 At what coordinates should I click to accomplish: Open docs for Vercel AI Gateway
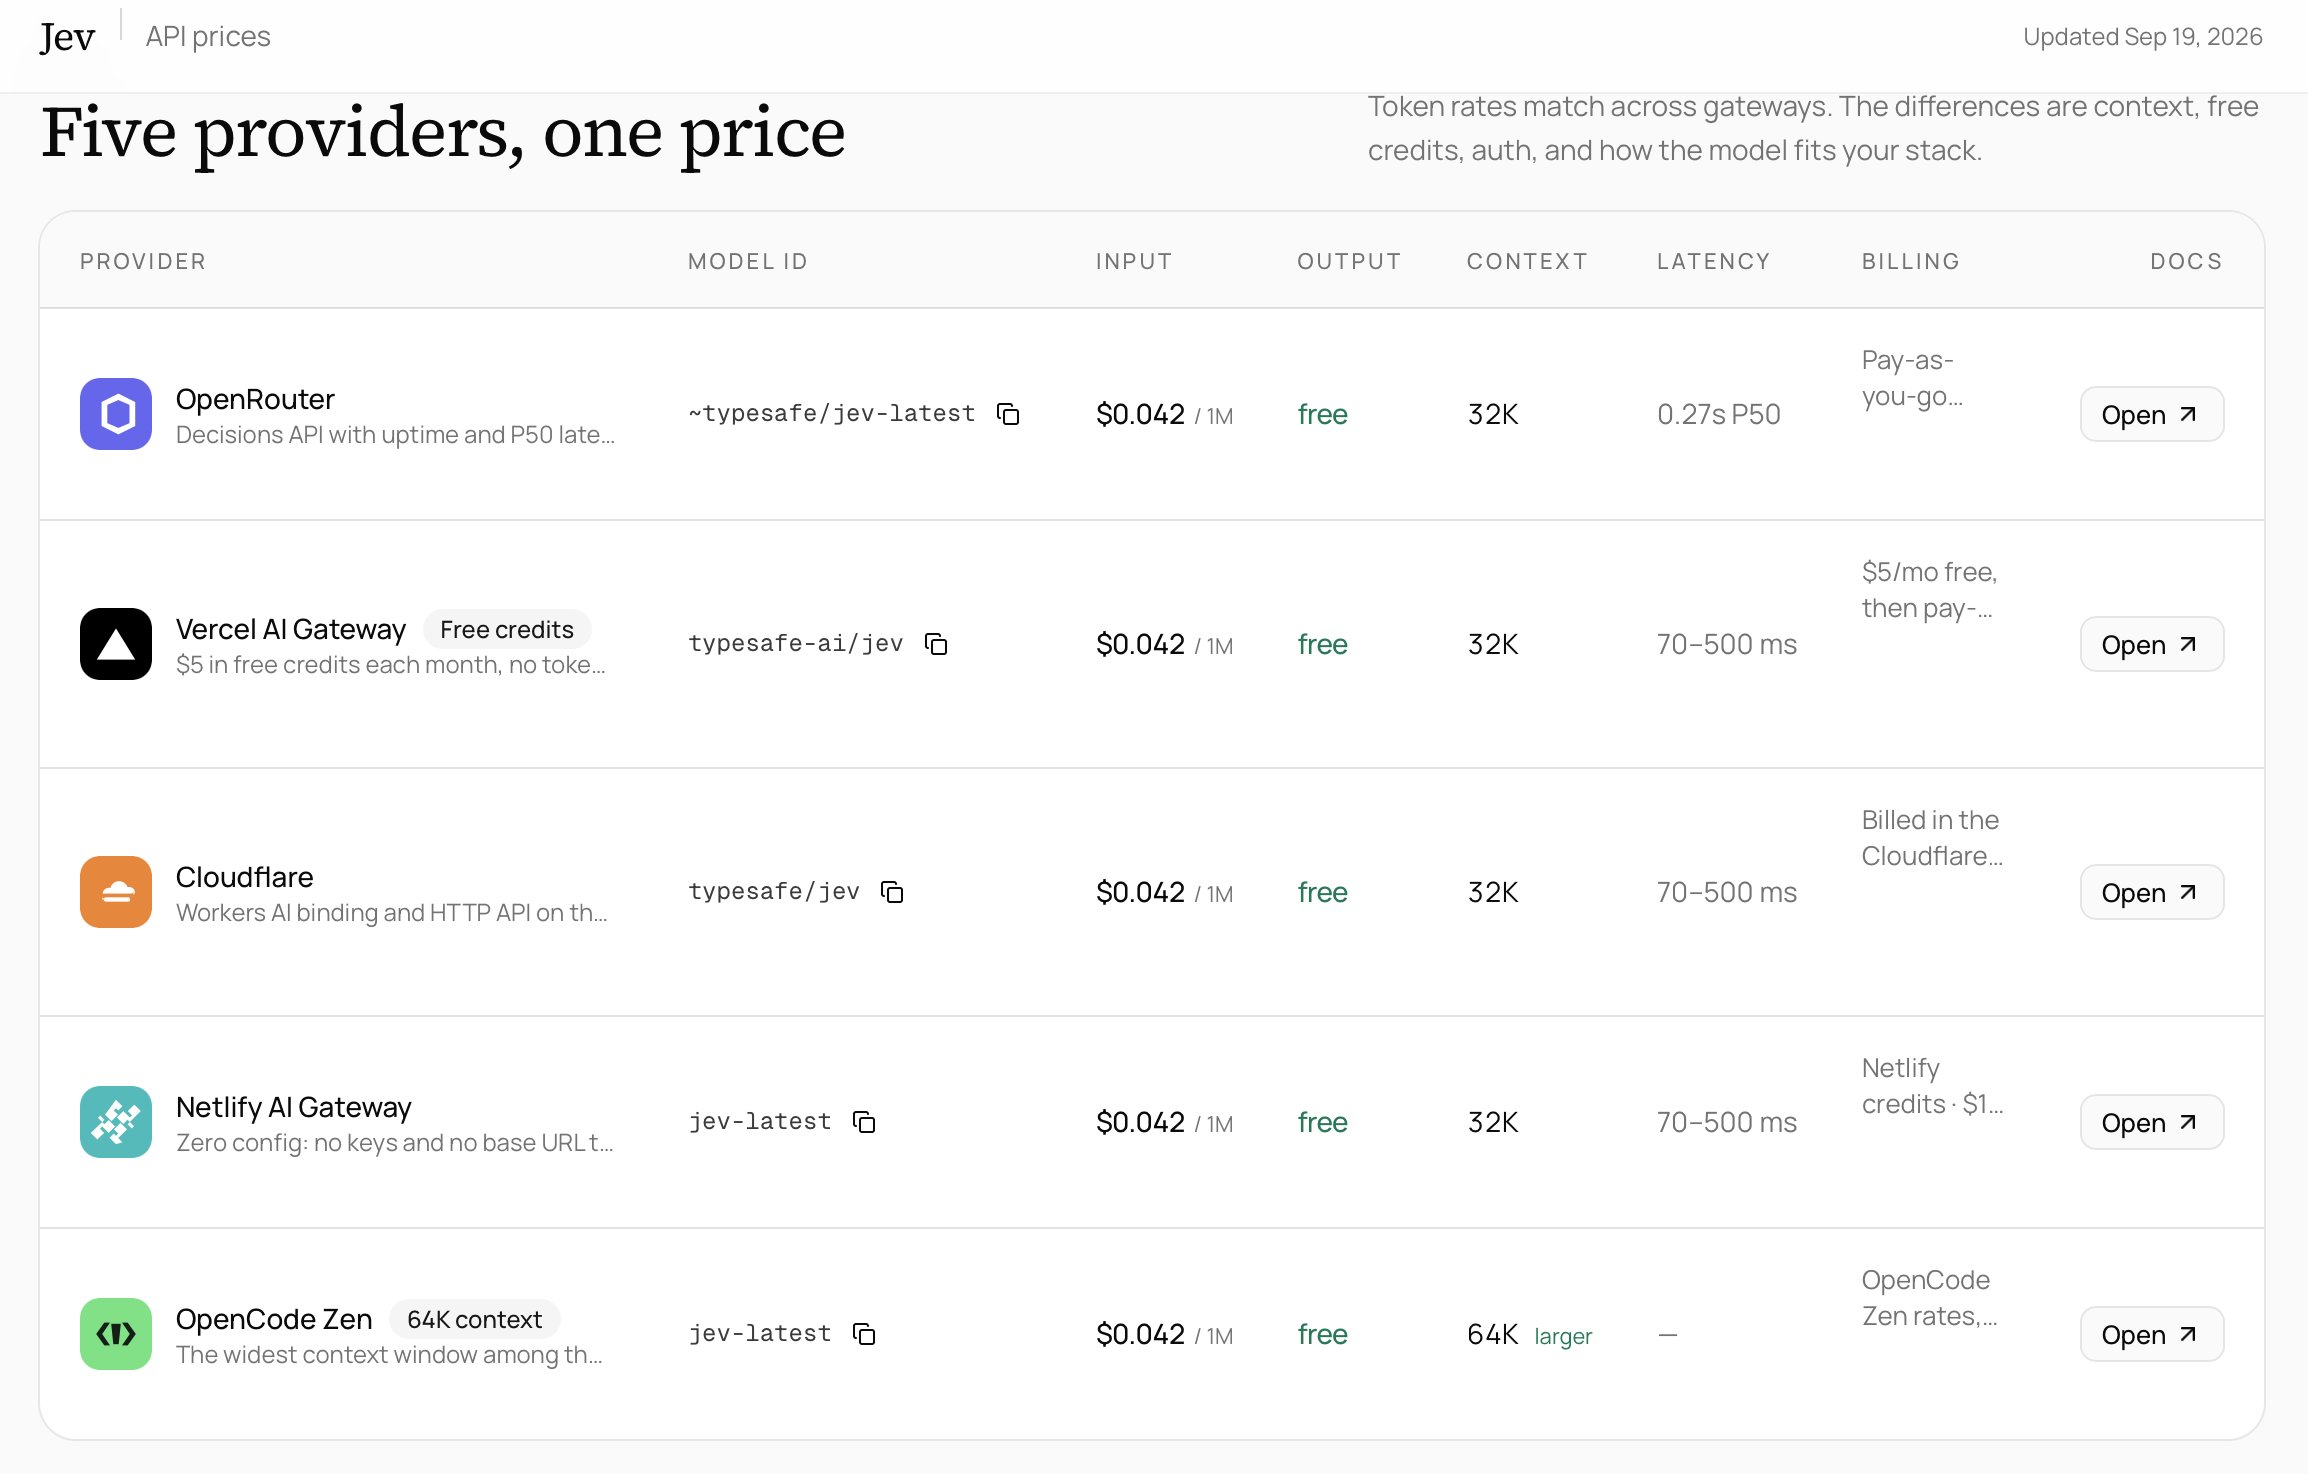[2152, 644]
